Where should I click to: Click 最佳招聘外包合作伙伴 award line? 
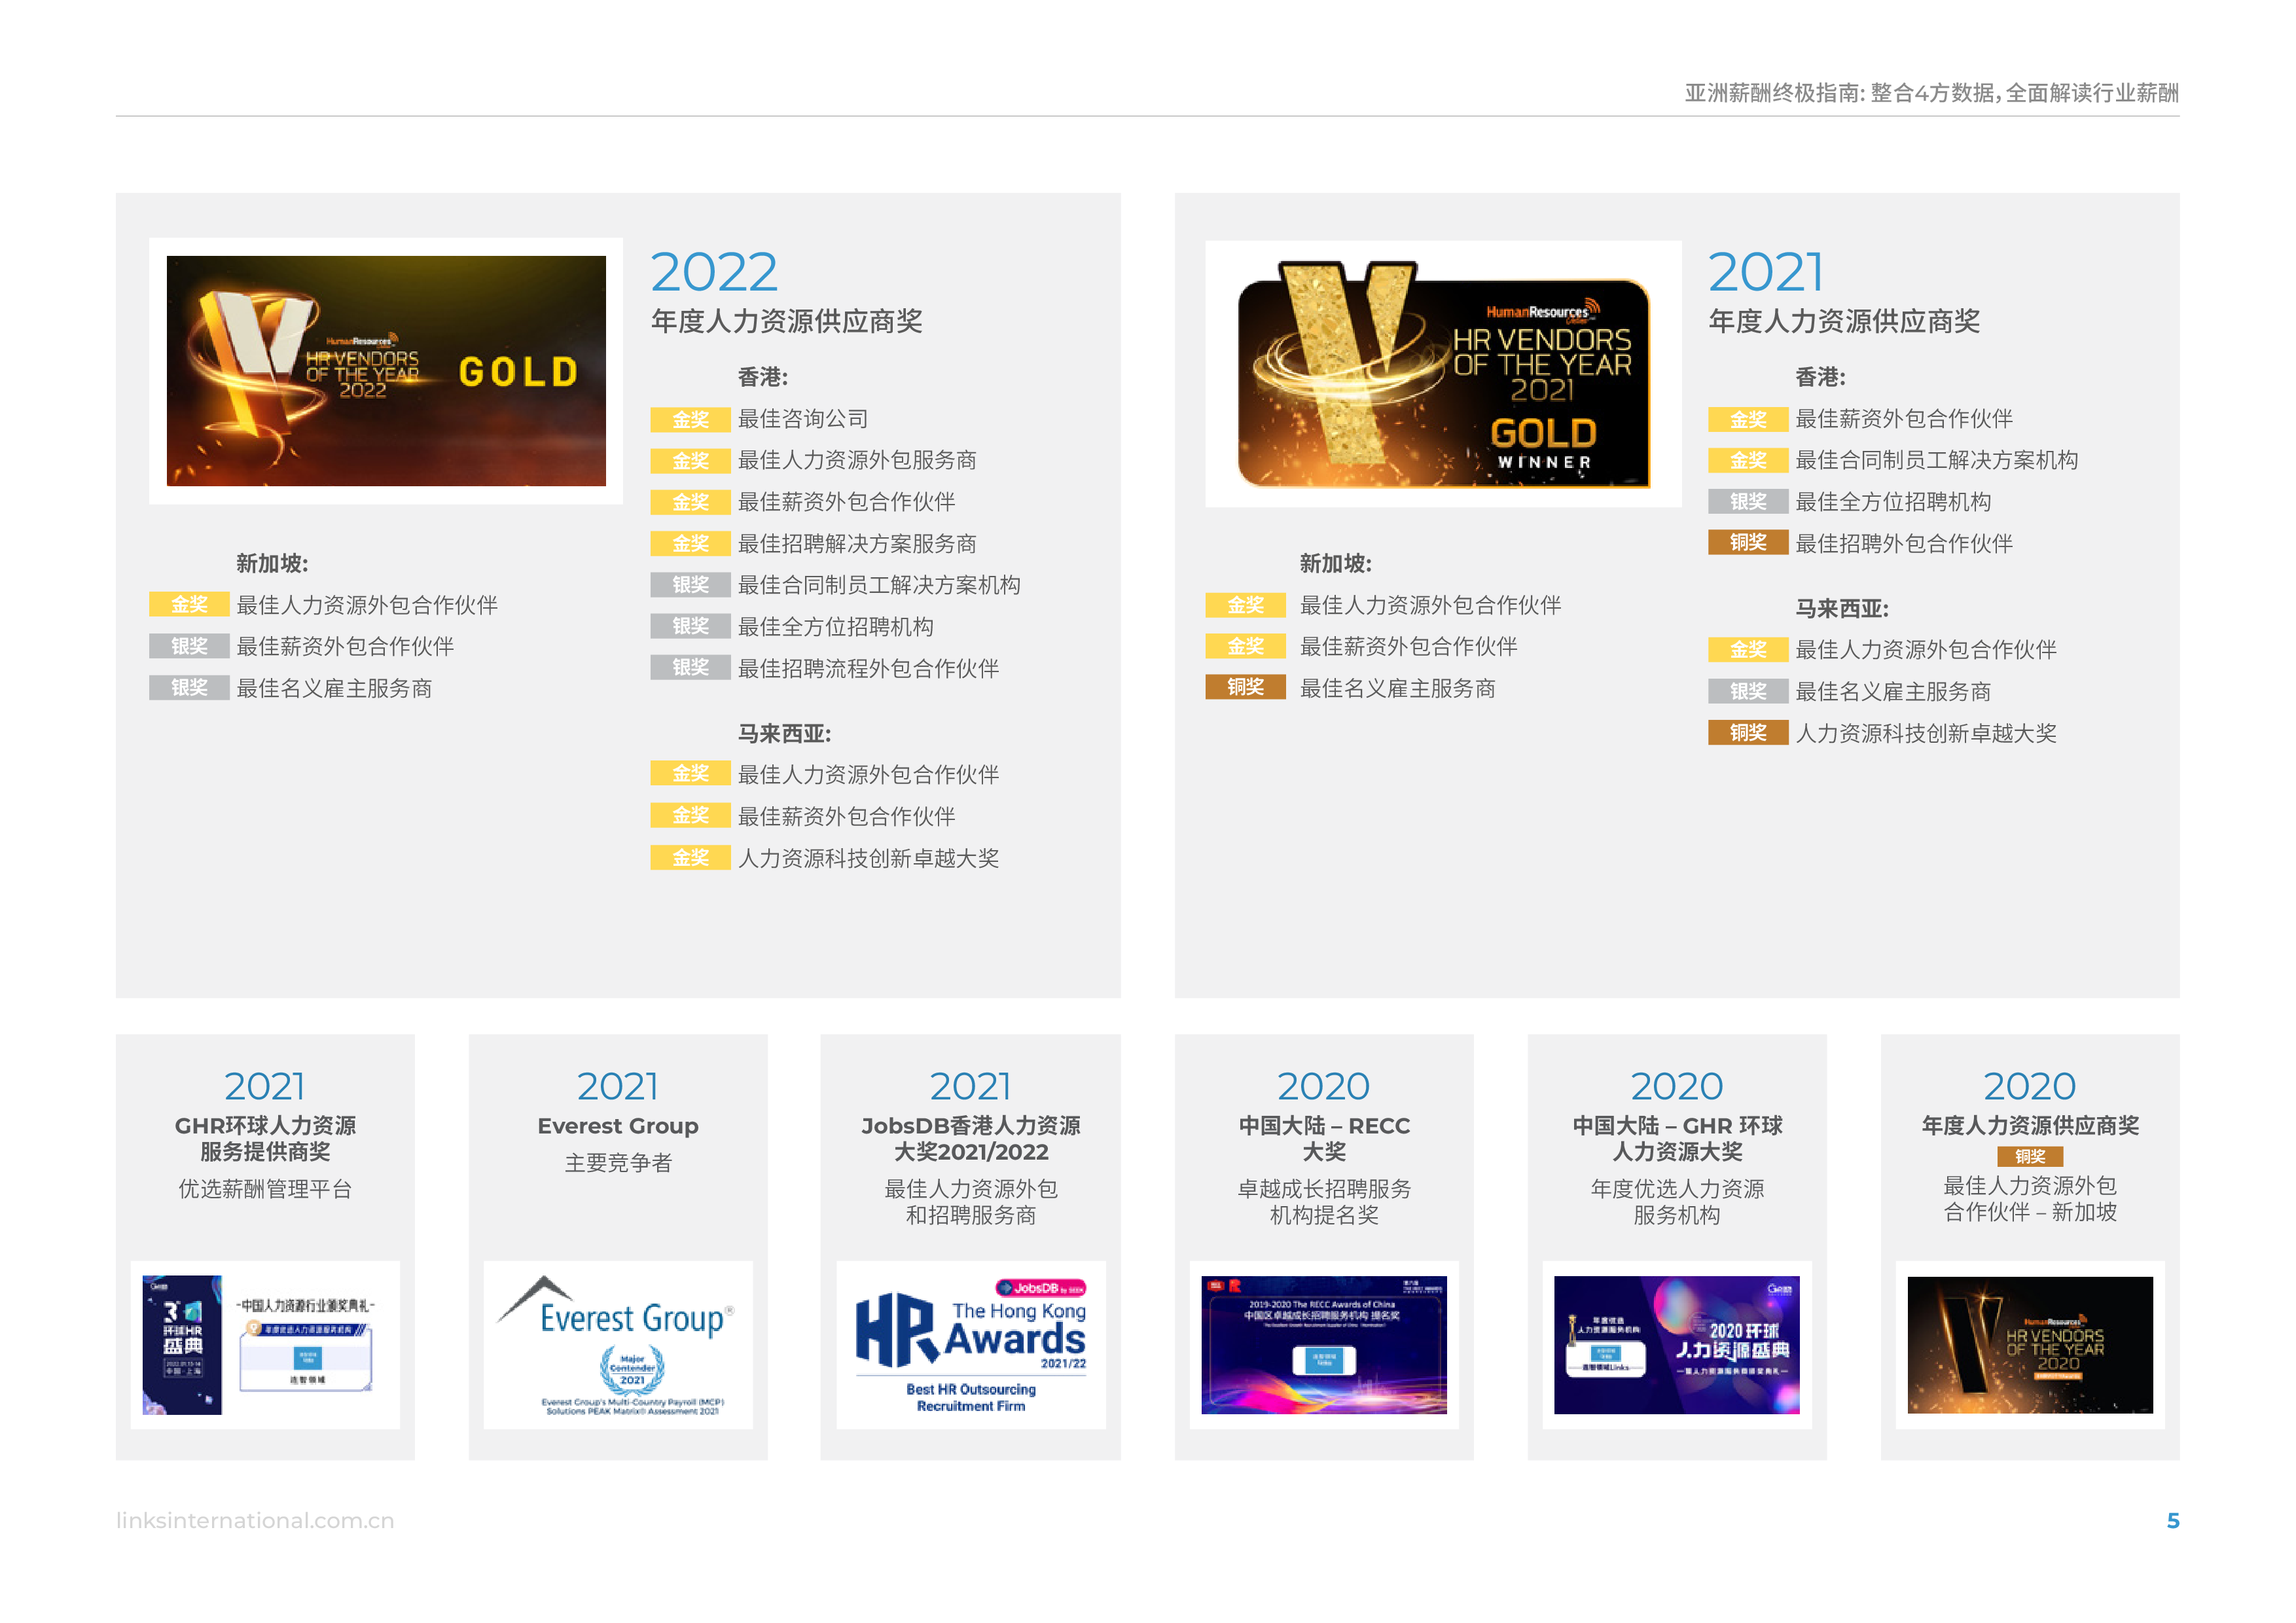pyautogui.click(x=1904, y=544)
